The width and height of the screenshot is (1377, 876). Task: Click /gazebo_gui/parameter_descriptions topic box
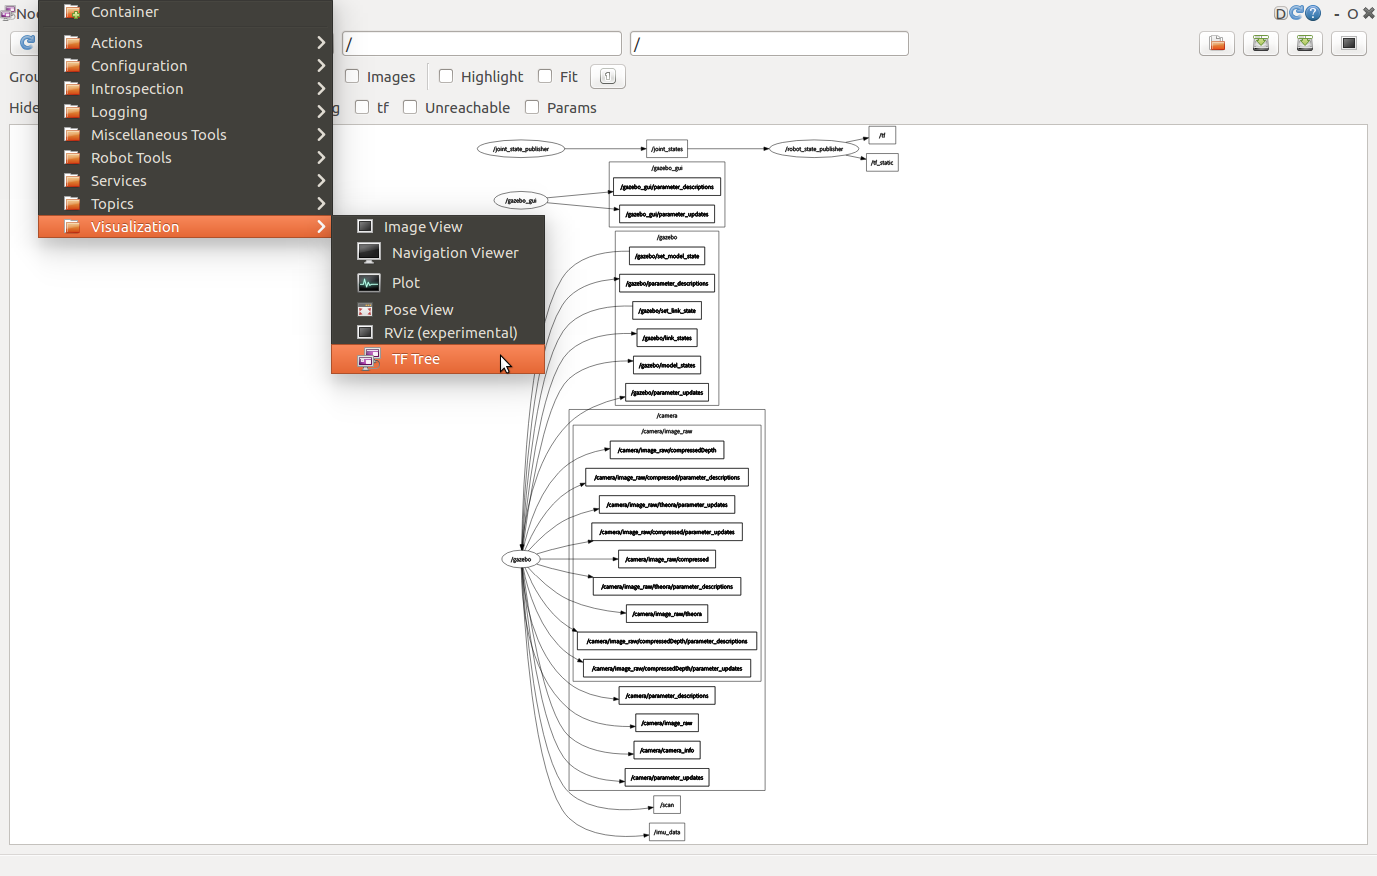click(667, 187)
